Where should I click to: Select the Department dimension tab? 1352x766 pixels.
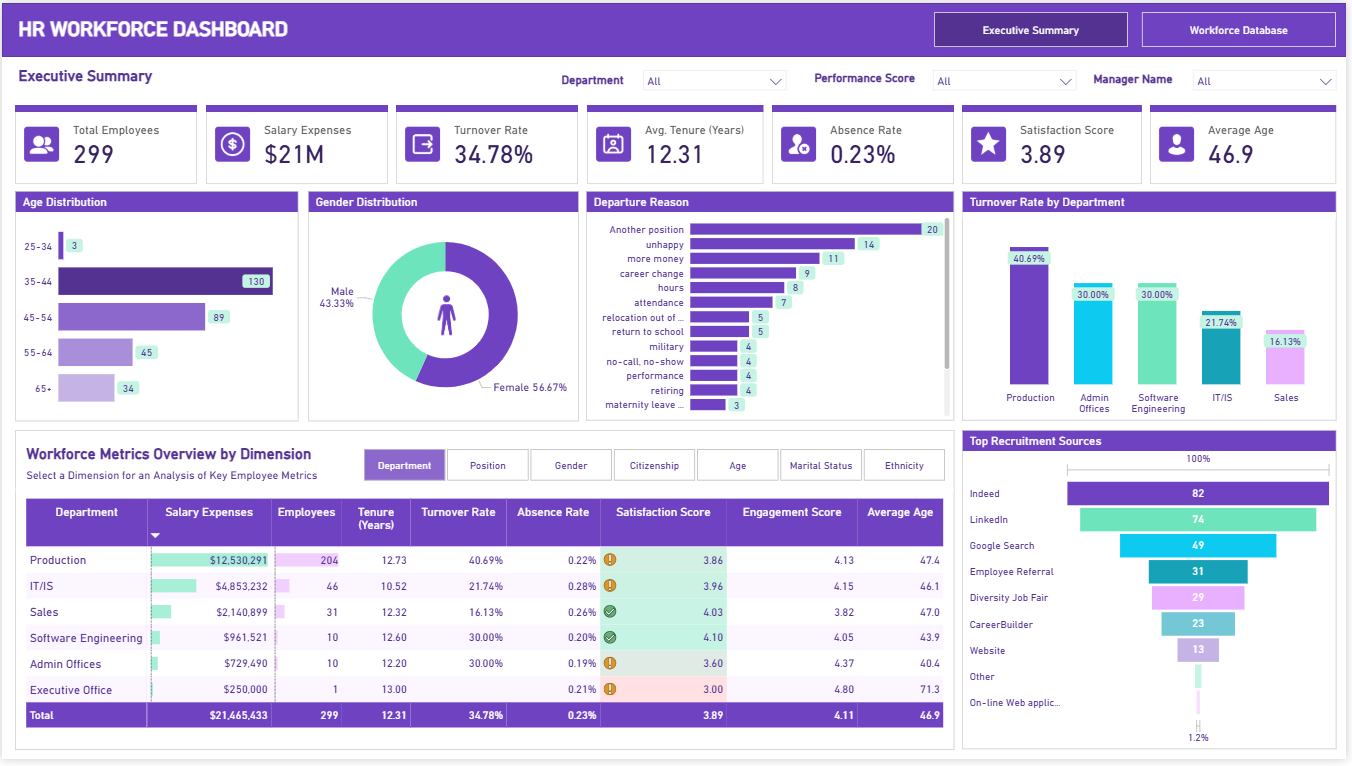(404, 465)
